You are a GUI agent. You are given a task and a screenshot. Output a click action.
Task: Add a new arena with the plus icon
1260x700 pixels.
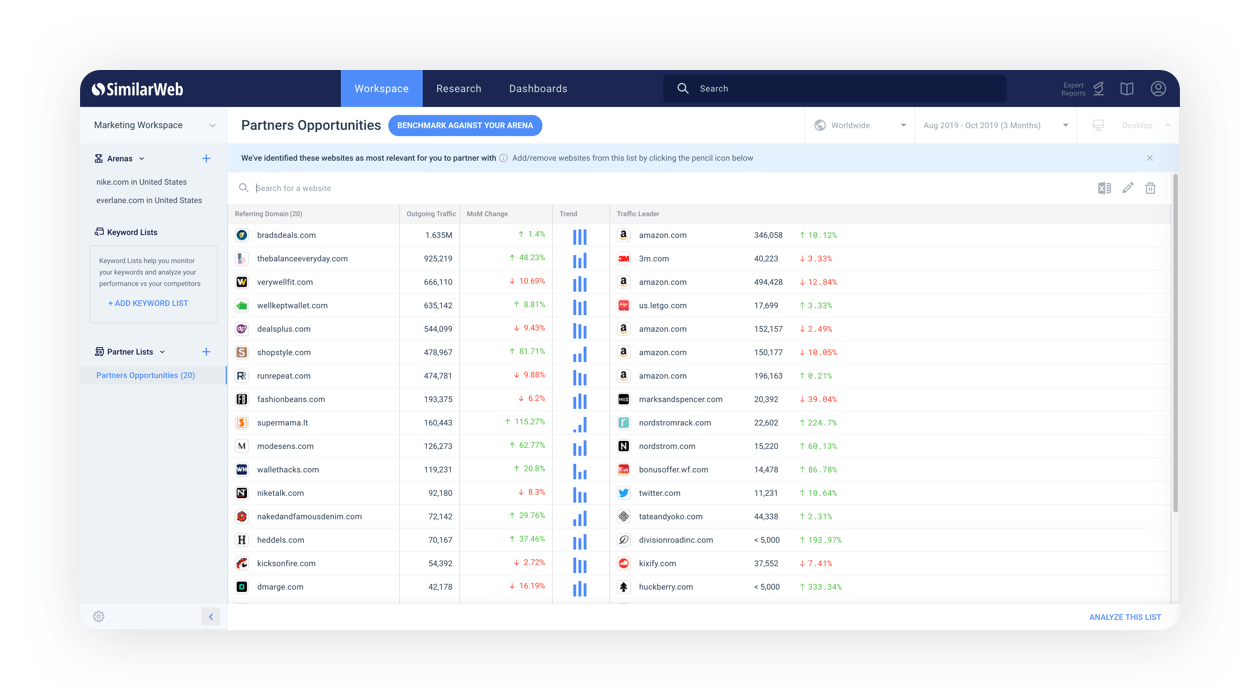206,158
